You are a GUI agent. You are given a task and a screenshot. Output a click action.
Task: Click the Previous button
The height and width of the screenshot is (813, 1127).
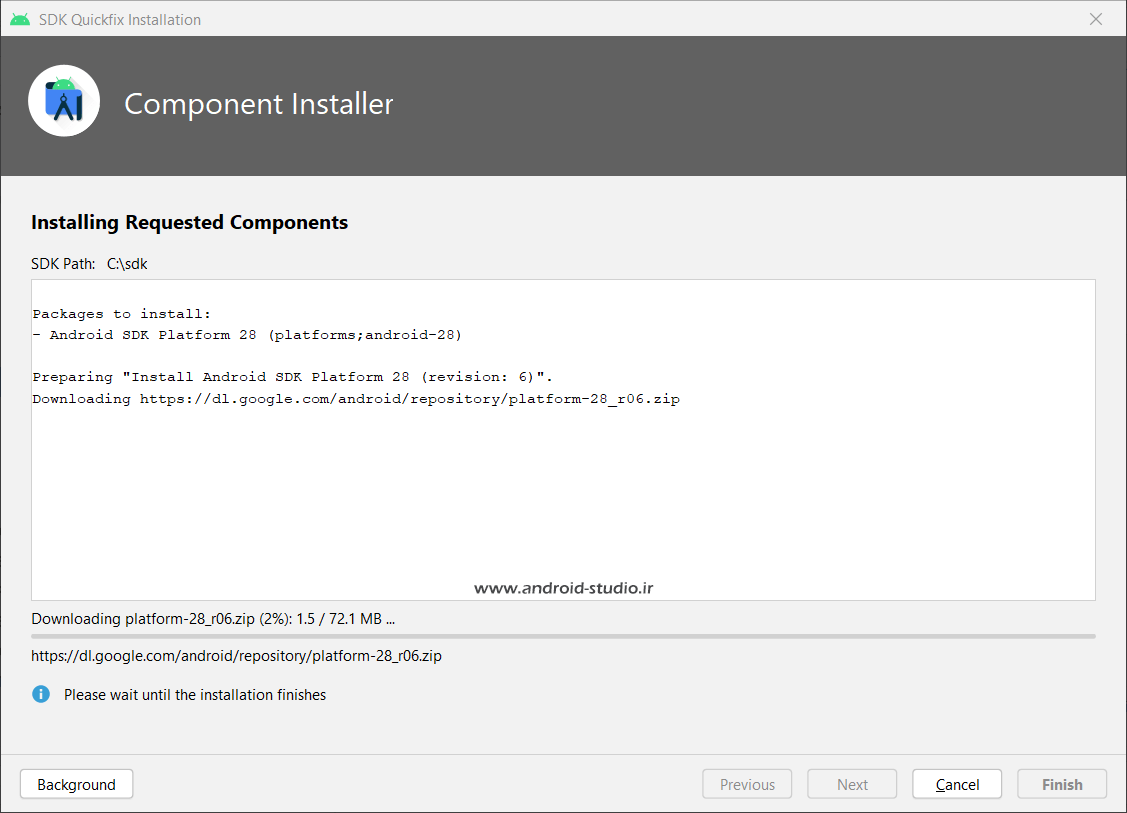pyautogui.click(x=747, y=785)
